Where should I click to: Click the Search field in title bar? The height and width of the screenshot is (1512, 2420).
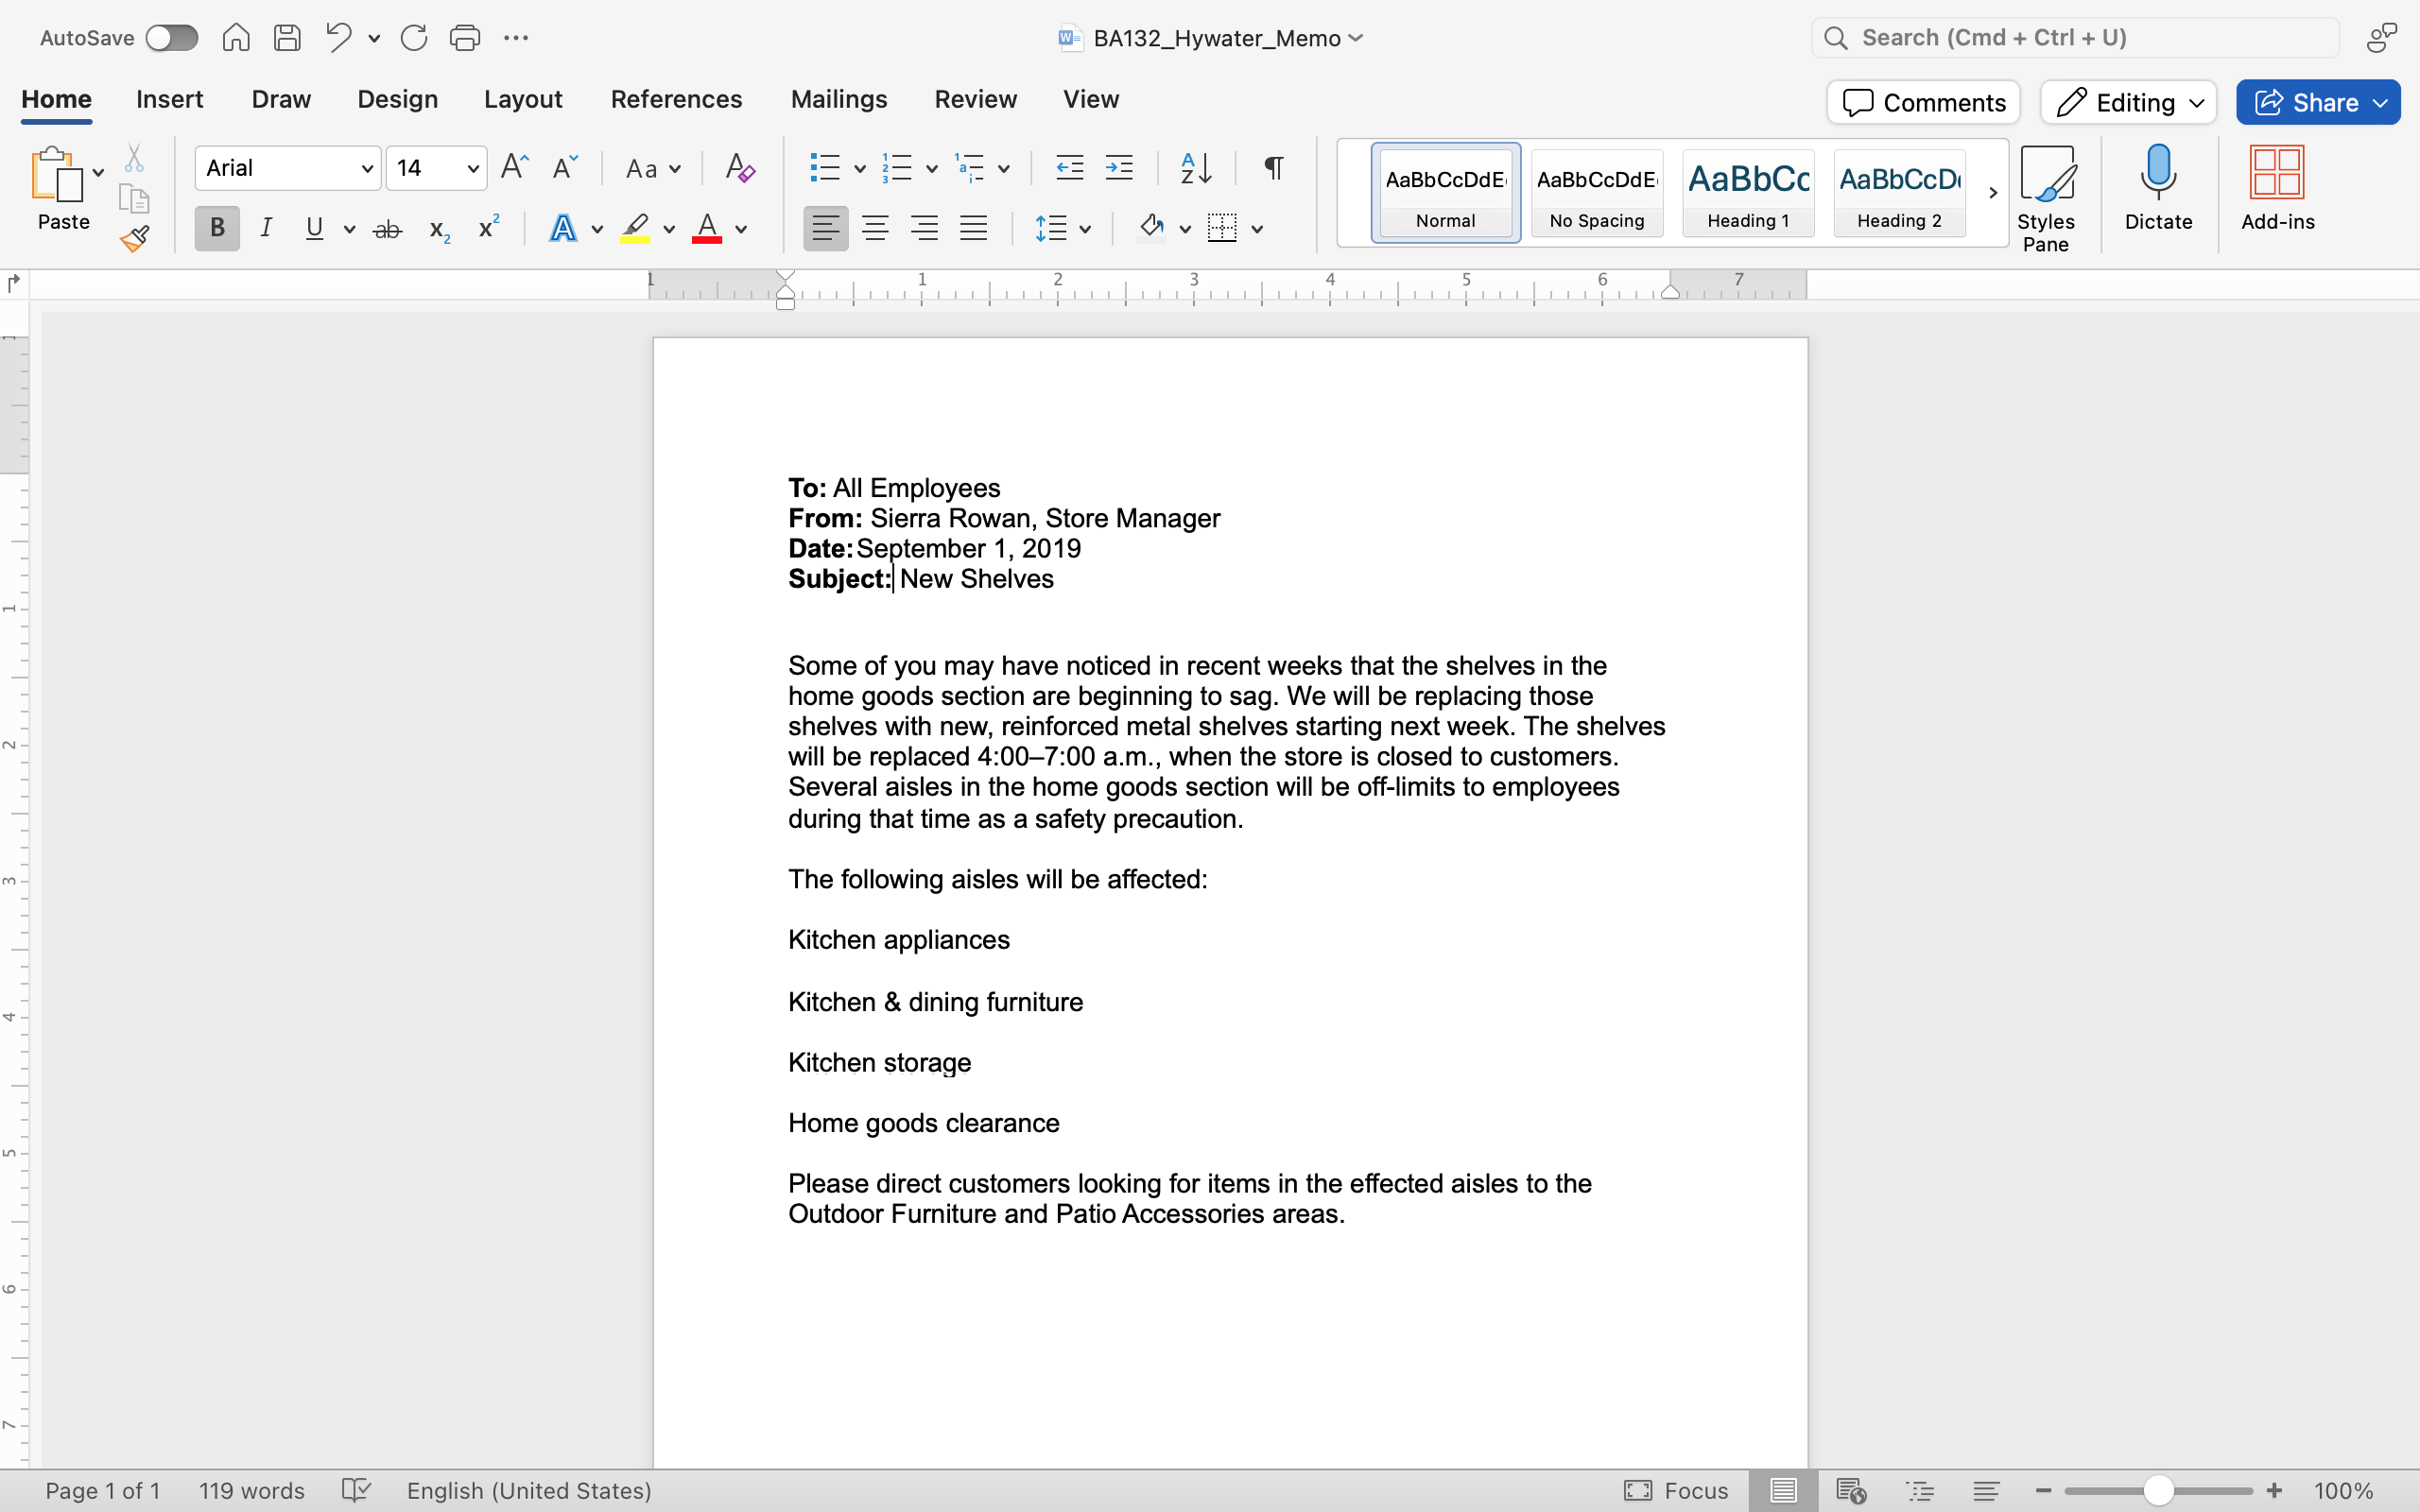pyautogui.click(x=2075, y=38)
